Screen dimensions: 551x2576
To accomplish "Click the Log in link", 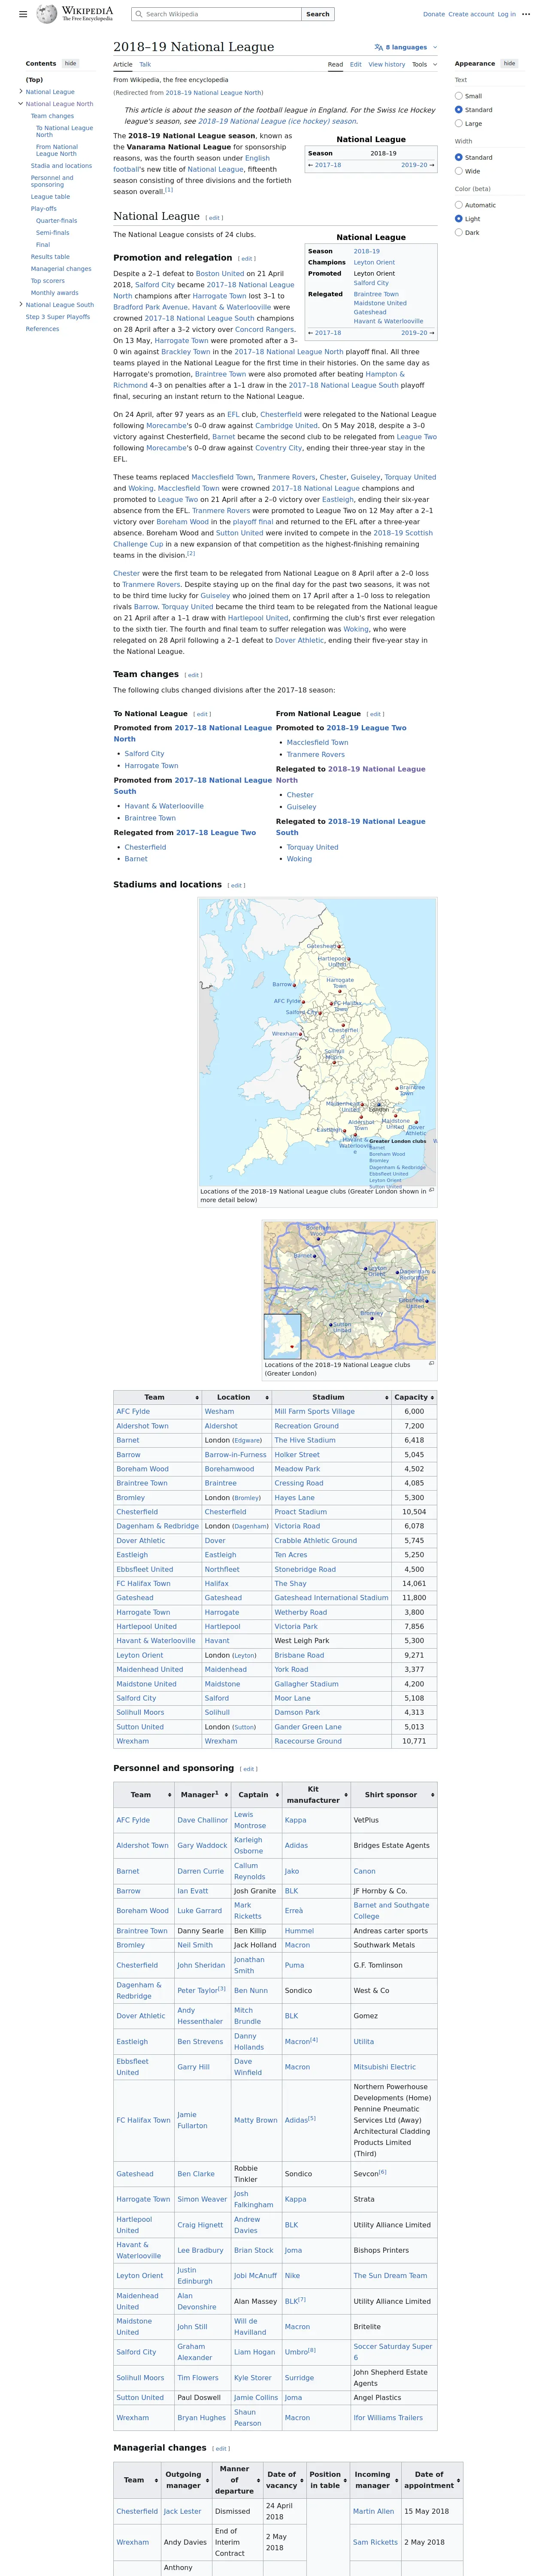I will [x=507, y=14].
